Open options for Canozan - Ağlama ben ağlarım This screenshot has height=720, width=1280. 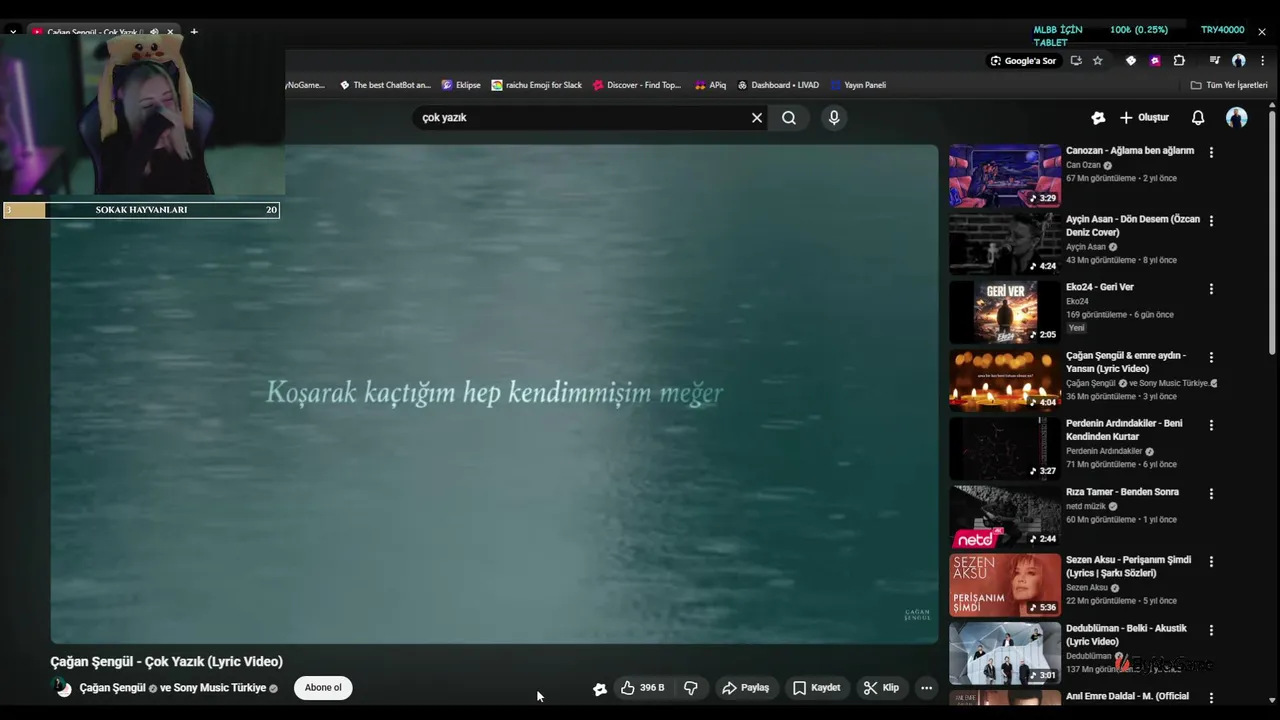[1211, 153]
